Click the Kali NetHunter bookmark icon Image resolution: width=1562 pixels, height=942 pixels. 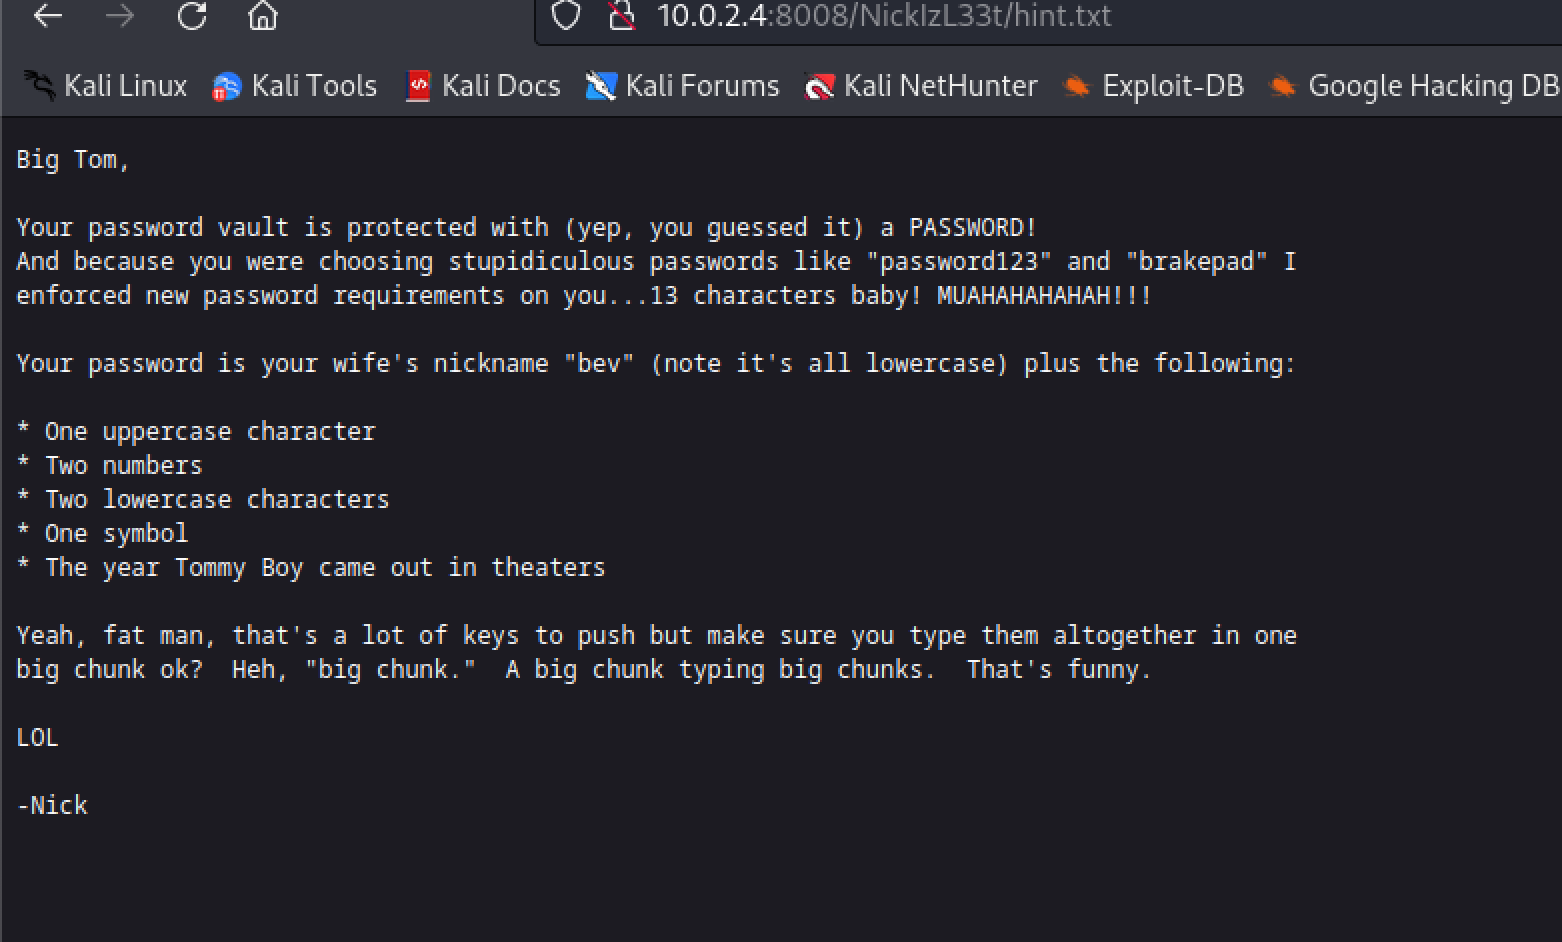819,87
